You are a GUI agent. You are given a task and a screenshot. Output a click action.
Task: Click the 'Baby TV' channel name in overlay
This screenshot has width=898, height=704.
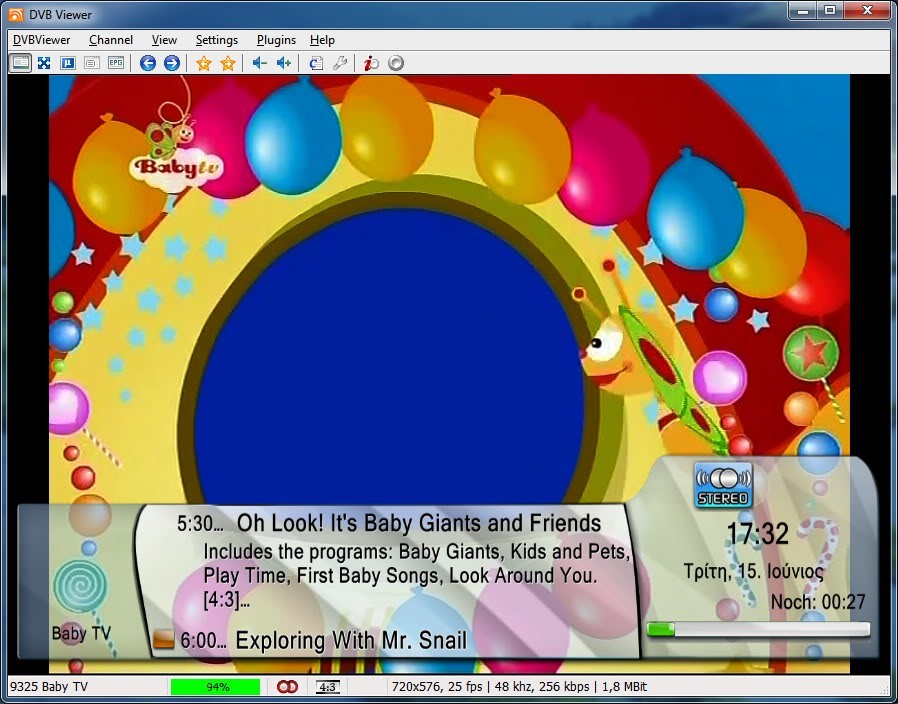81,633
